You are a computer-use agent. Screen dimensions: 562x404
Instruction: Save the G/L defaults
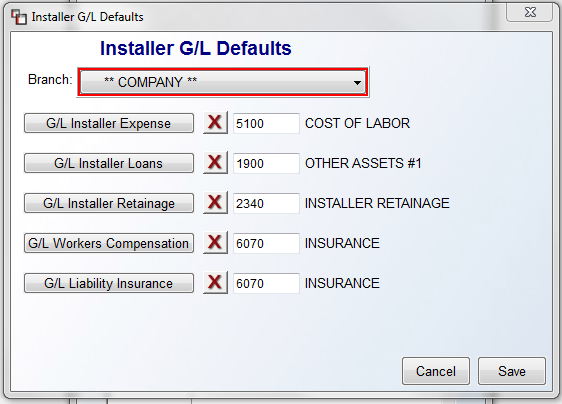click(x=512, y=371)
